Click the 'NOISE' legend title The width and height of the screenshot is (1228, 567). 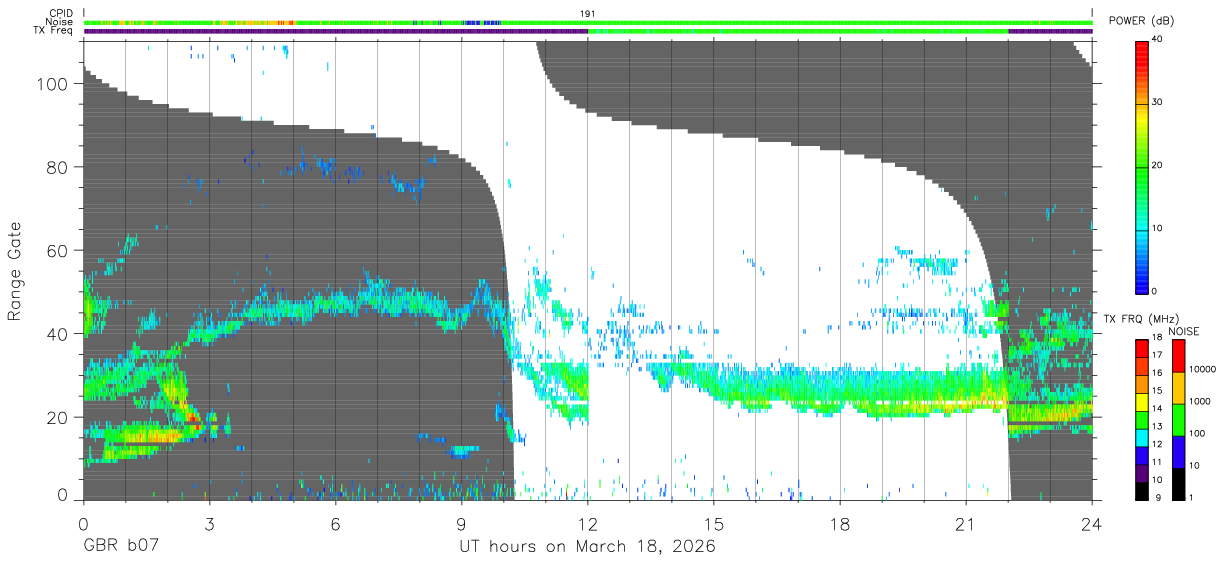[x=1185, y=331]
